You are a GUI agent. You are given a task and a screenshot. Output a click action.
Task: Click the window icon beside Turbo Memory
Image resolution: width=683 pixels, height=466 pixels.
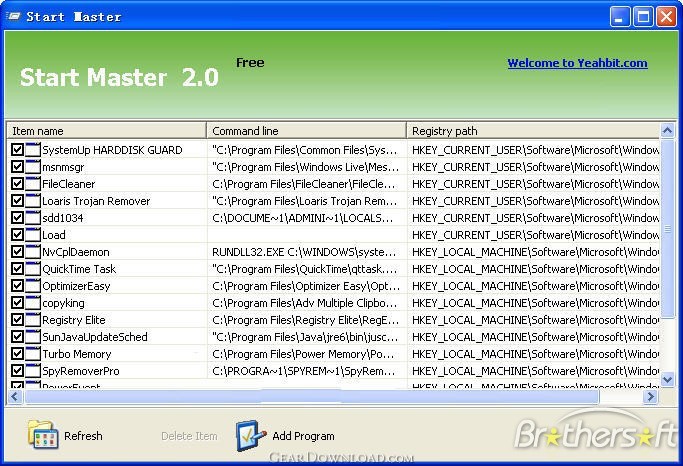click(x=33, y=354)
